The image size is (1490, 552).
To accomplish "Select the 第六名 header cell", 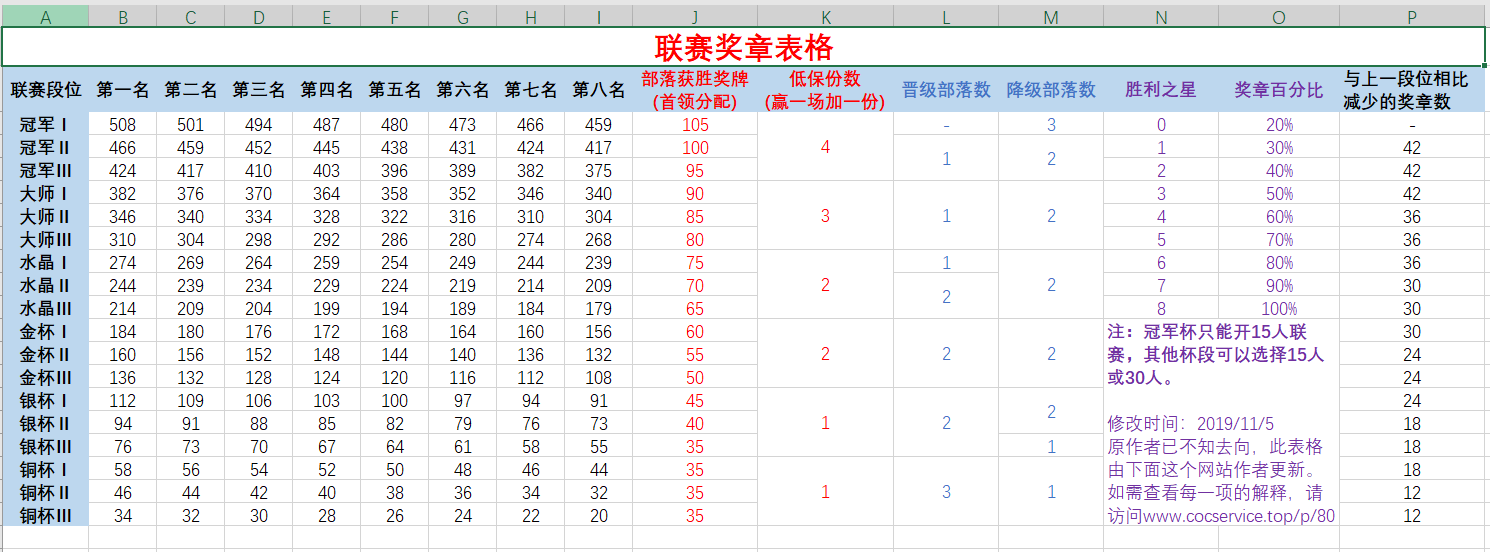I will pyautogui.click(x=463, y=90).
